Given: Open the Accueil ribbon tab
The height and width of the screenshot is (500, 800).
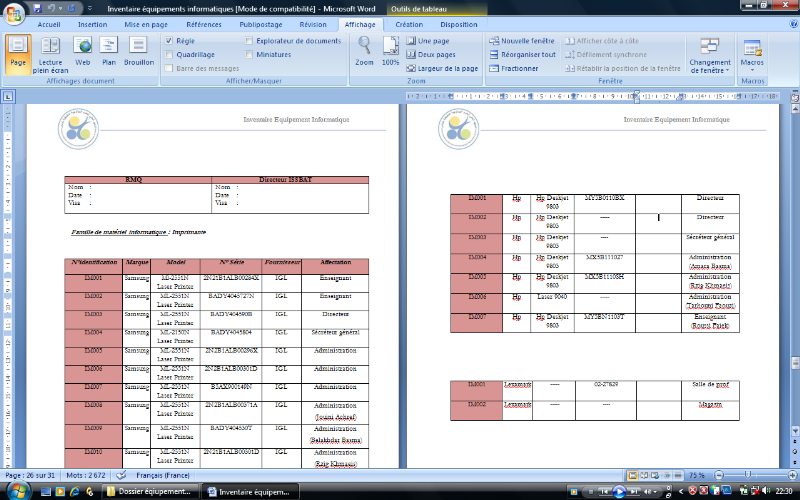Looking at the screenshot, I should click(x=49, y=24).
